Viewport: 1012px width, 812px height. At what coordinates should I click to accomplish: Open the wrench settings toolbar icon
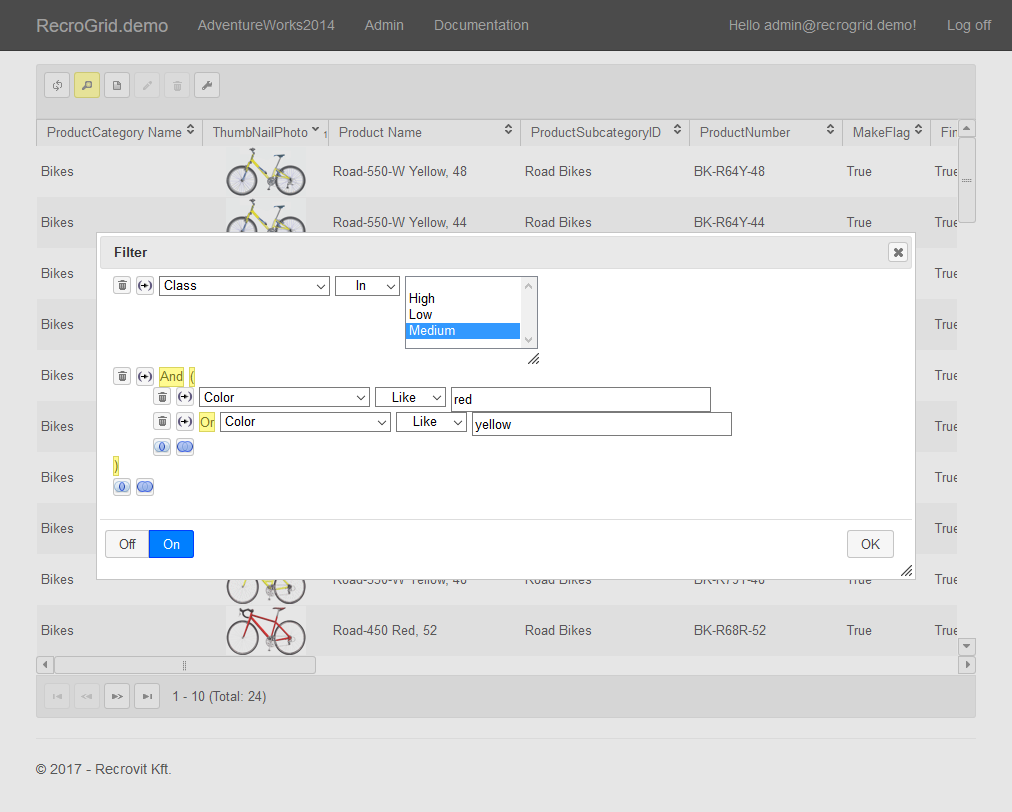(207, 85)
